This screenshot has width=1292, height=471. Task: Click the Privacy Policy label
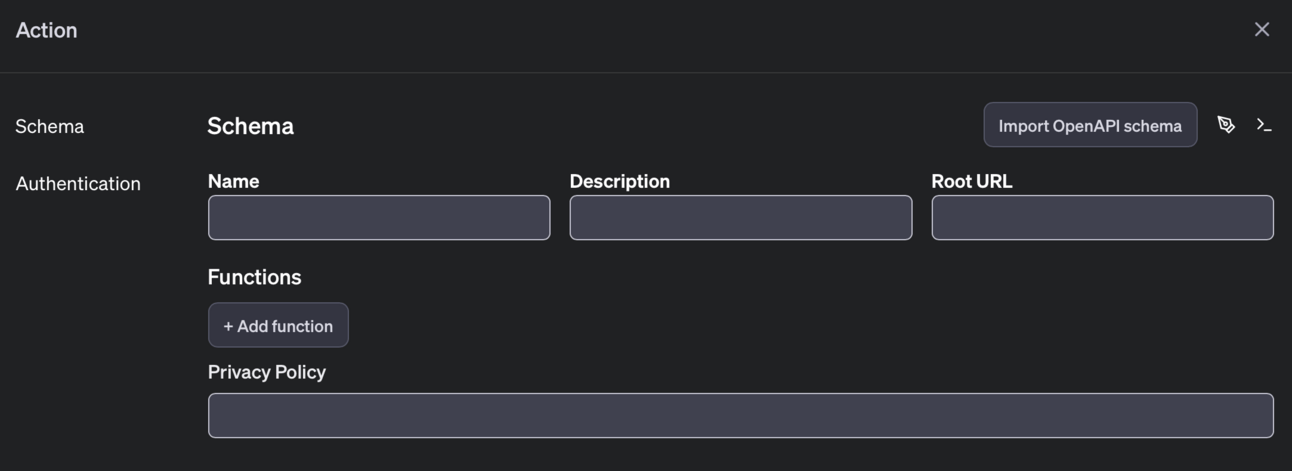tap(267, 372)
